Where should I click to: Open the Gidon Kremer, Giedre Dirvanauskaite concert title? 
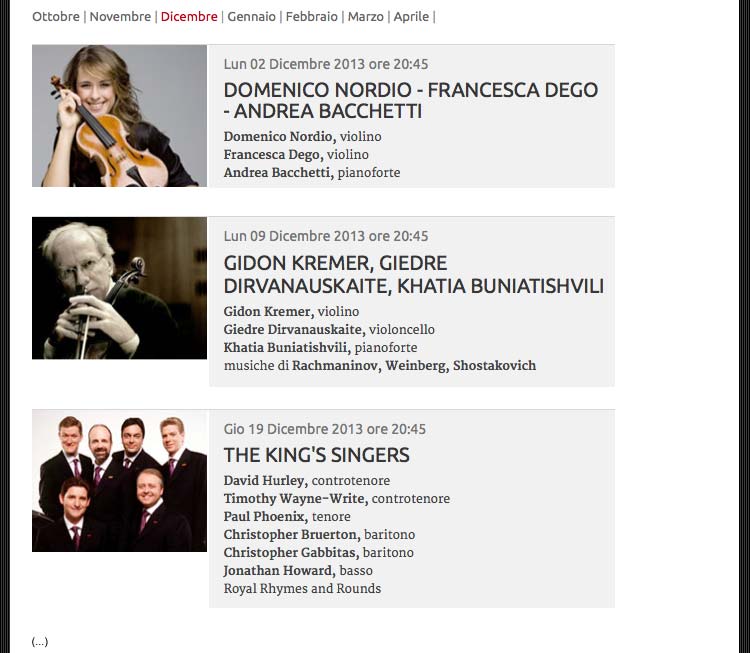point(414,275)
